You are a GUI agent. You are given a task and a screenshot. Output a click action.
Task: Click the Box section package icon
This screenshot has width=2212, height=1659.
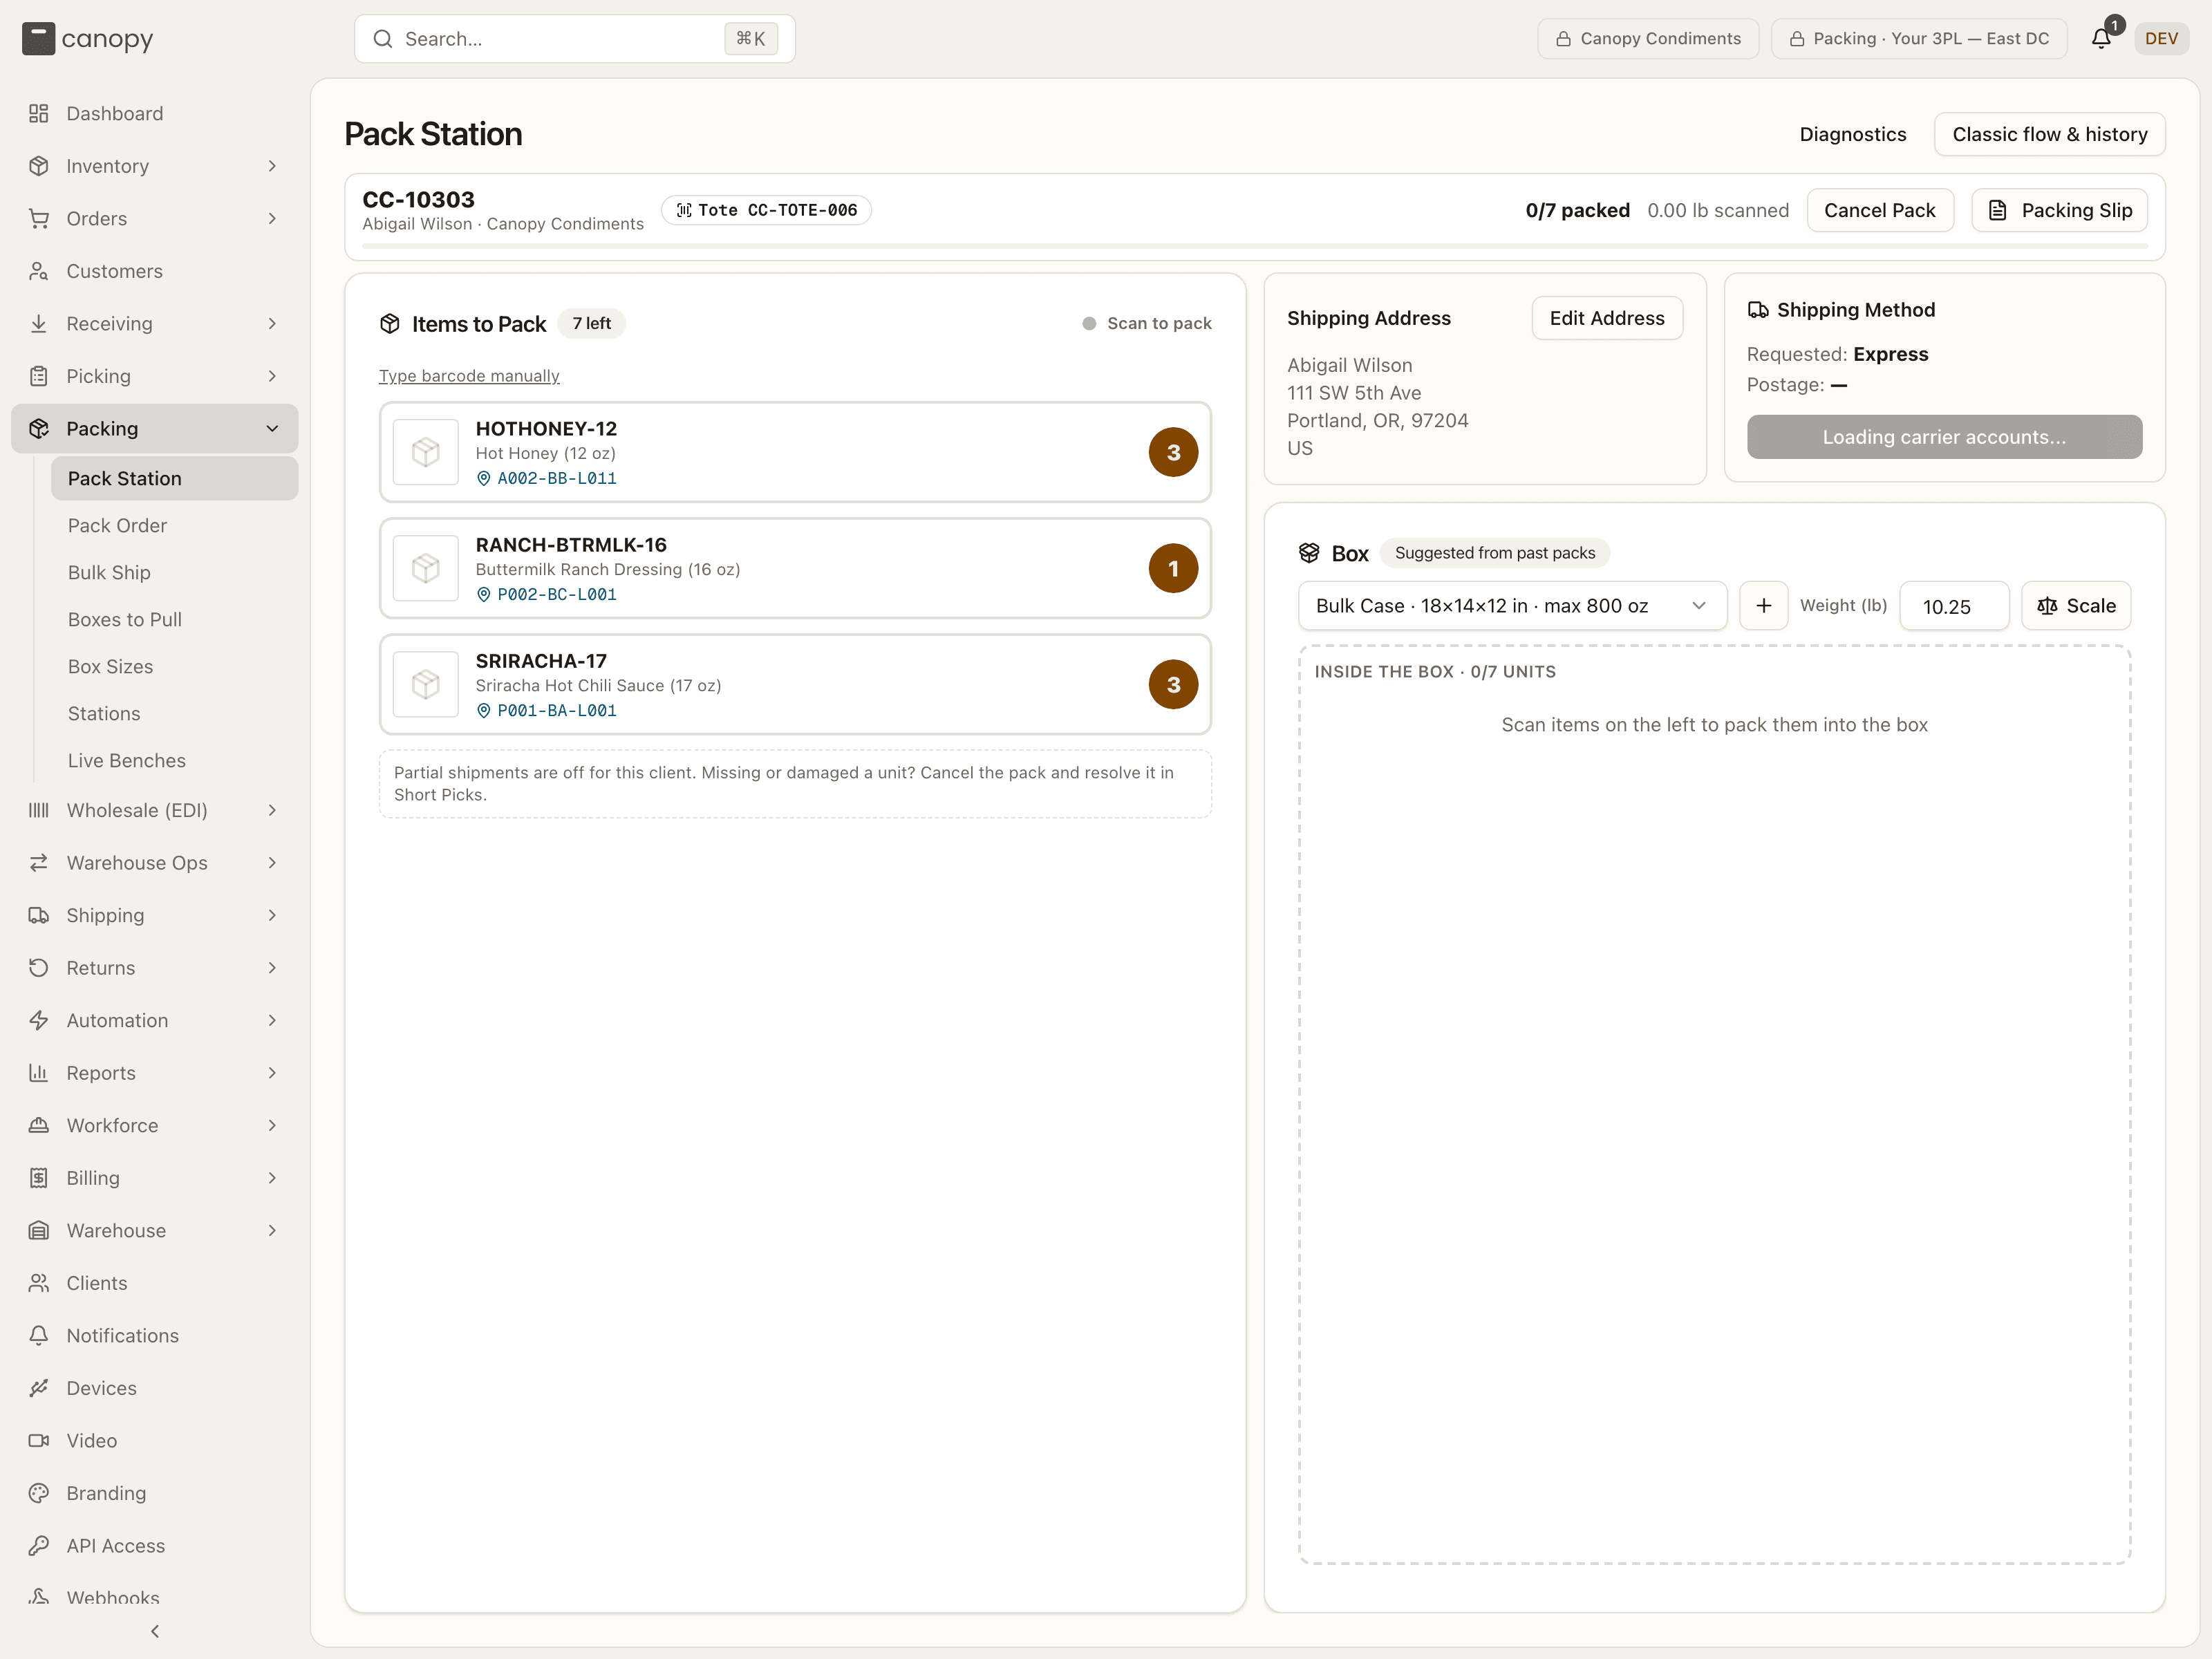1309,553
